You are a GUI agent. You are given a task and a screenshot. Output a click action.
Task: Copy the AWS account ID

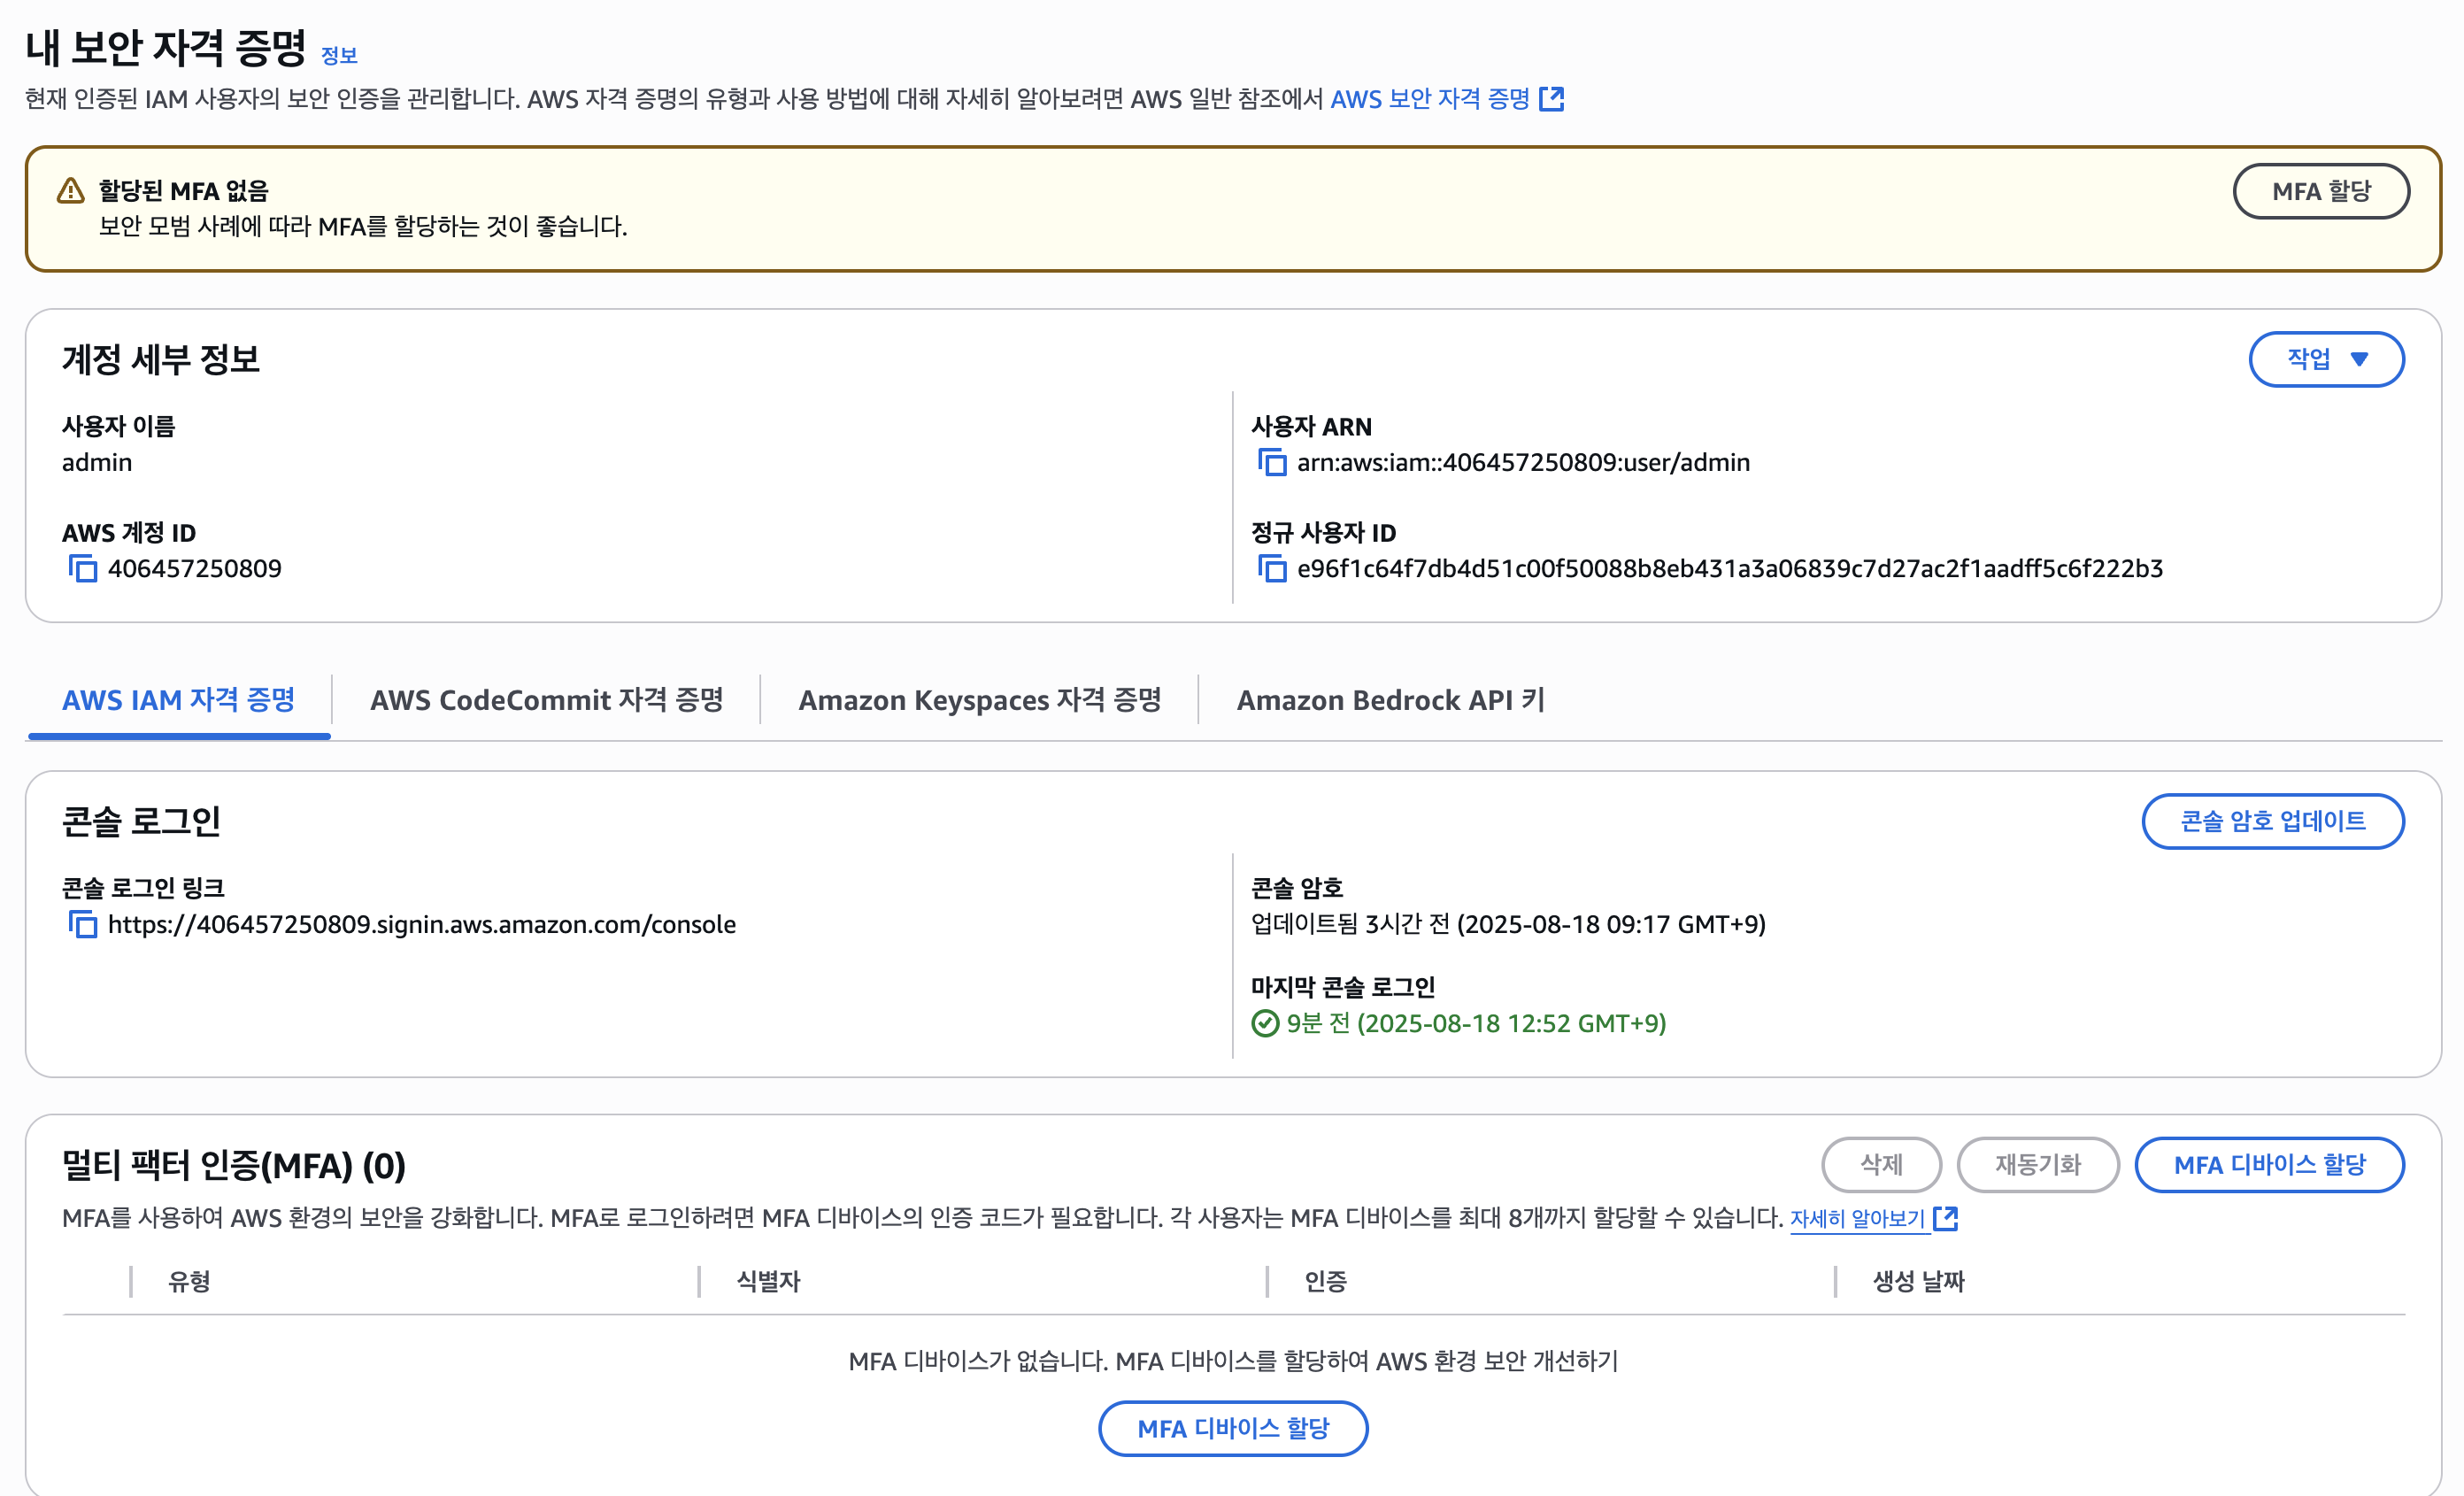[x=82, y=568]
